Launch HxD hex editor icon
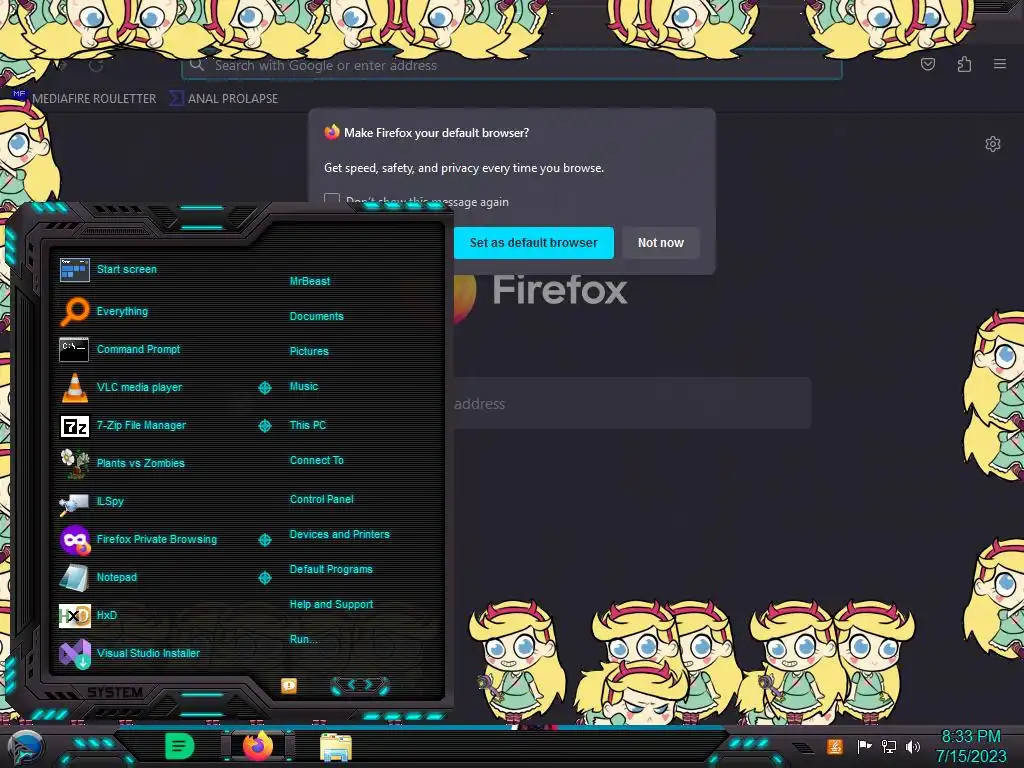The image size is (1024, 768). pyautogui.click(x=74, y=615)
